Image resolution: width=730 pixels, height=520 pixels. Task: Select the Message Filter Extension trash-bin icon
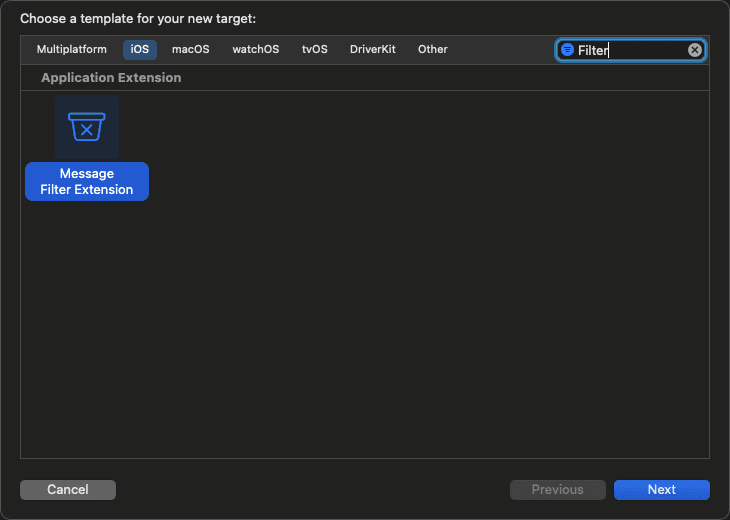pyautogui.click(x=87, y=127)
